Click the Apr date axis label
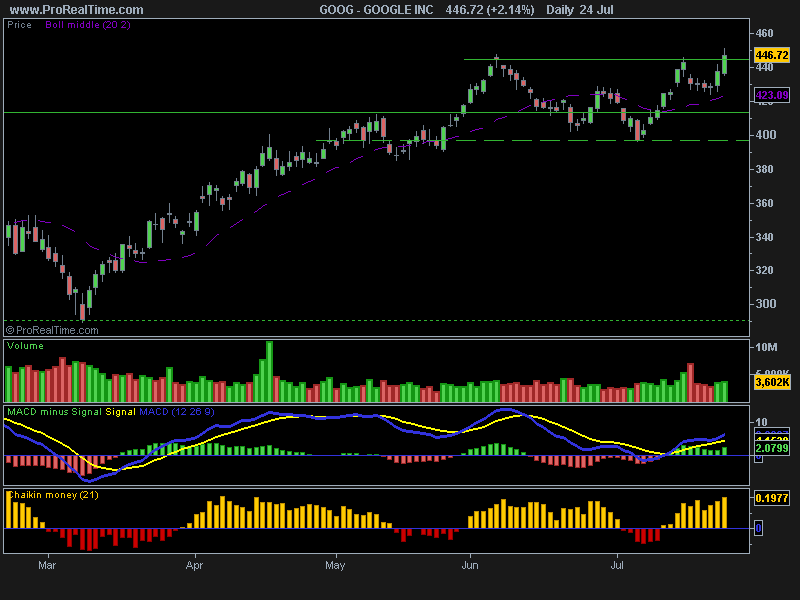 [x=194, y=565]
